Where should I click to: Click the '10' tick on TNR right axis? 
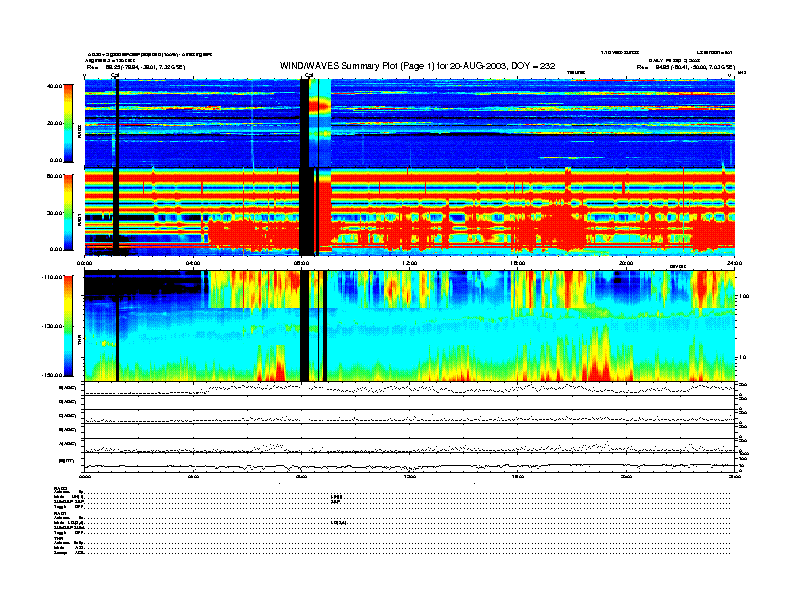point(742,357)
